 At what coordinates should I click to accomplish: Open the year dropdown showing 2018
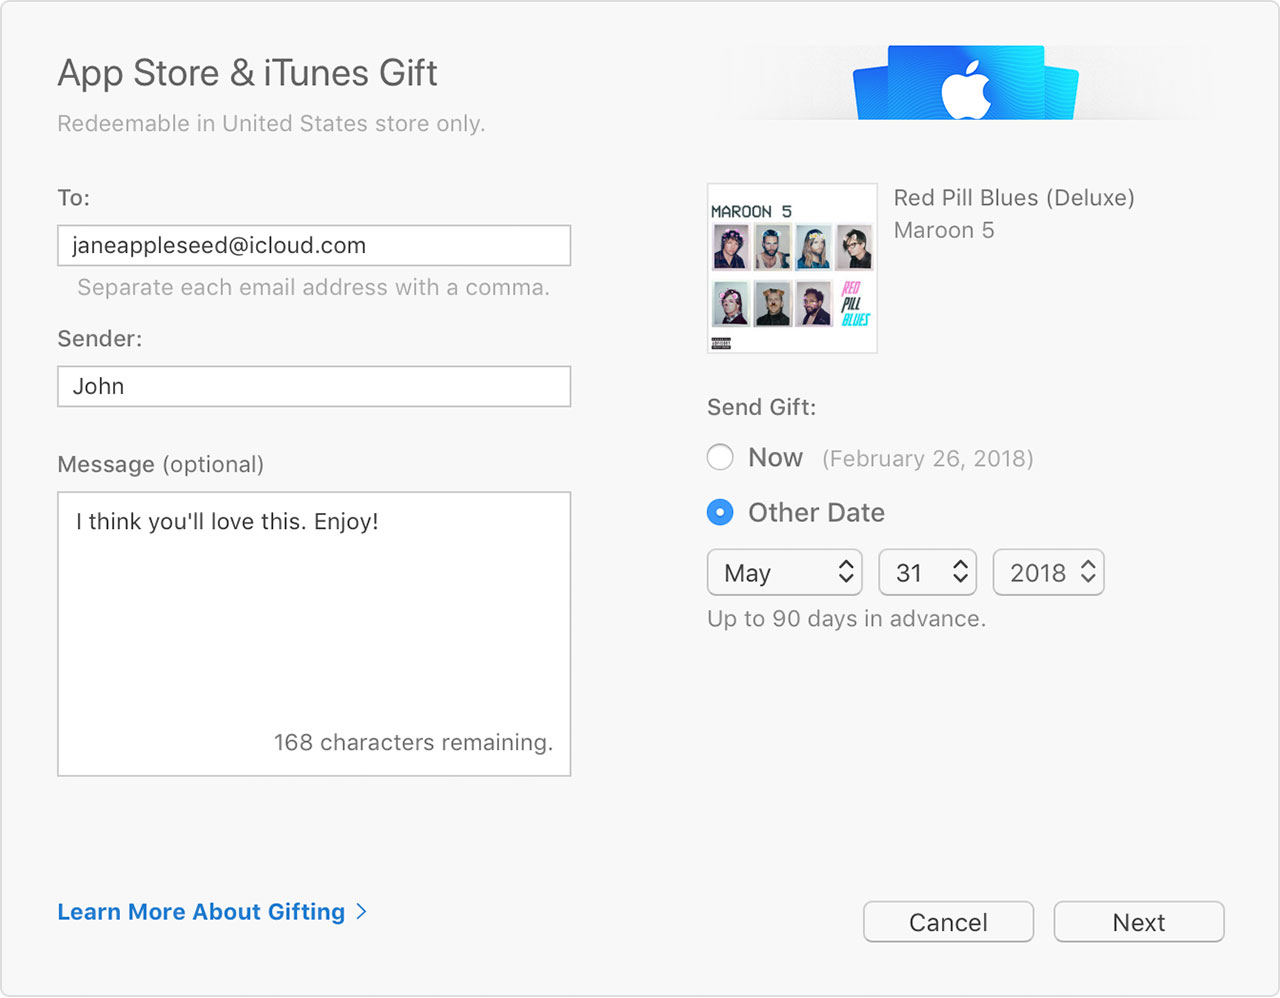[1048, 572]
